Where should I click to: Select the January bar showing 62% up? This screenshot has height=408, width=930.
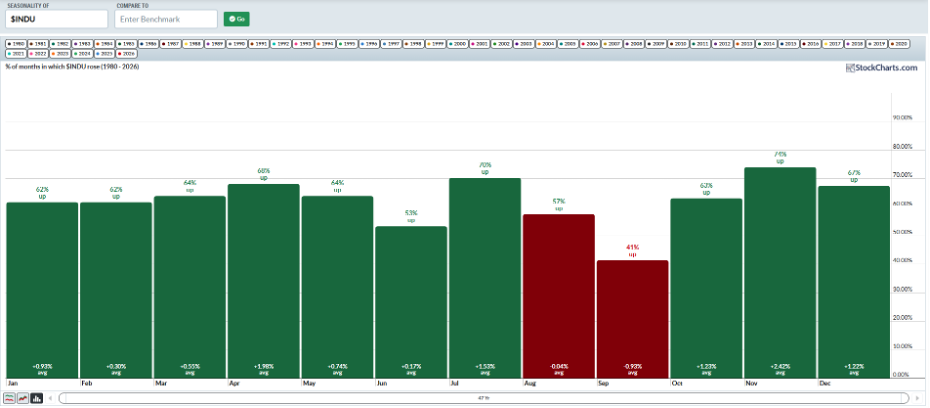(42, 291)
